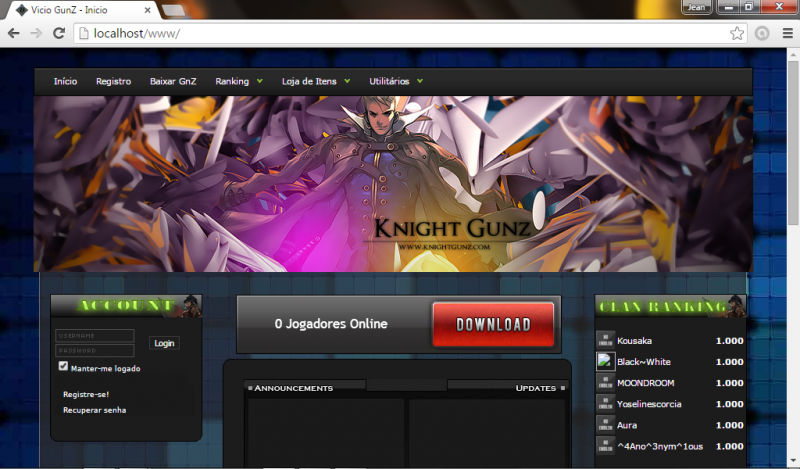Open a new tab with the blank tab button
Image resolution: width=800 pixels, height=469 pixels.
pos(173,10)
